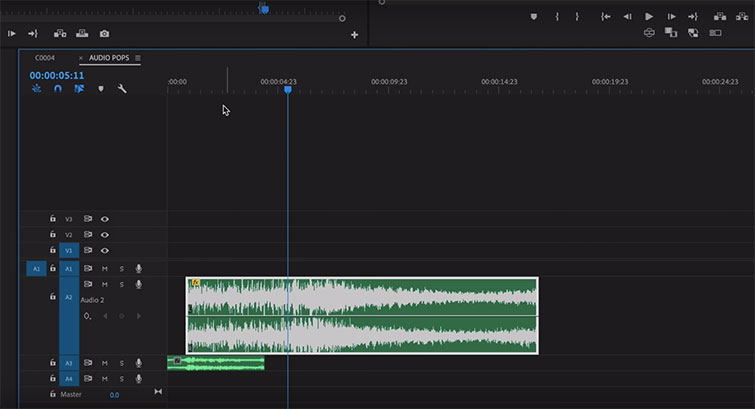Add a marker from the timeline toolbar

coord(100,89)
